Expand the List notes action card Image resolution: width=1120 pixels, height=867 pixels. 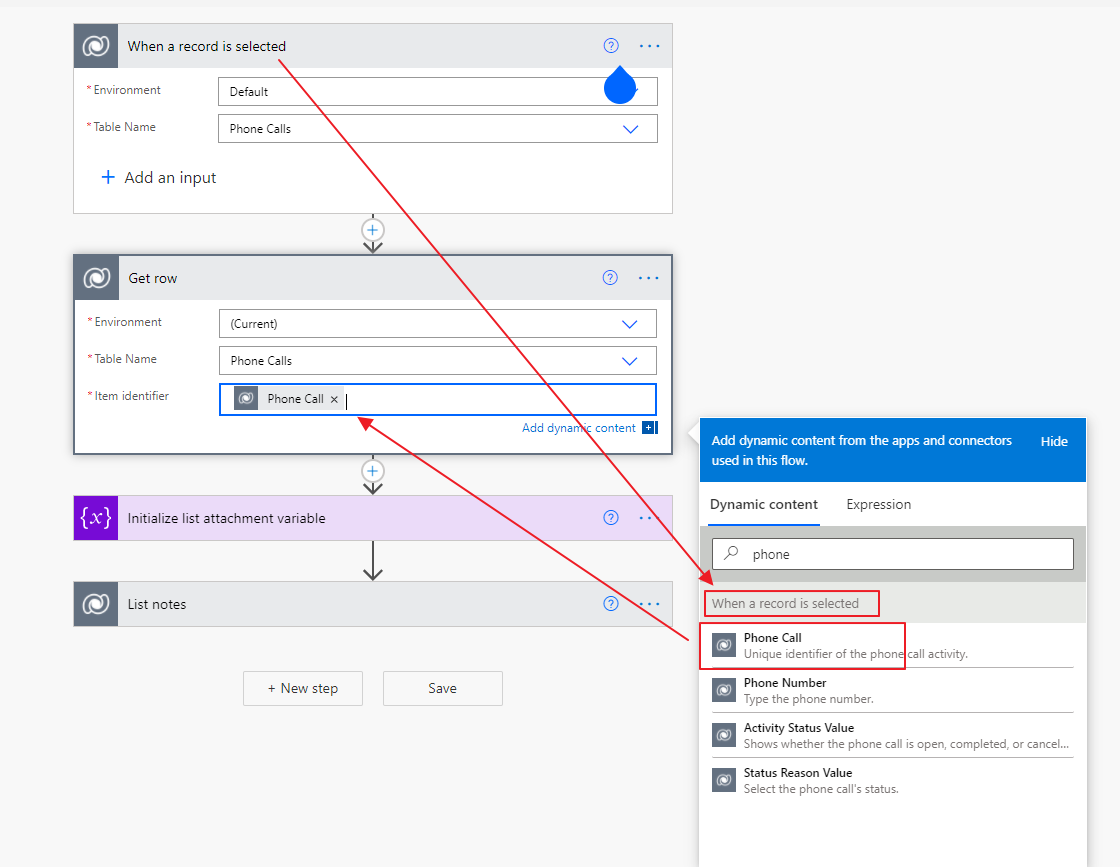click(373, 604)
